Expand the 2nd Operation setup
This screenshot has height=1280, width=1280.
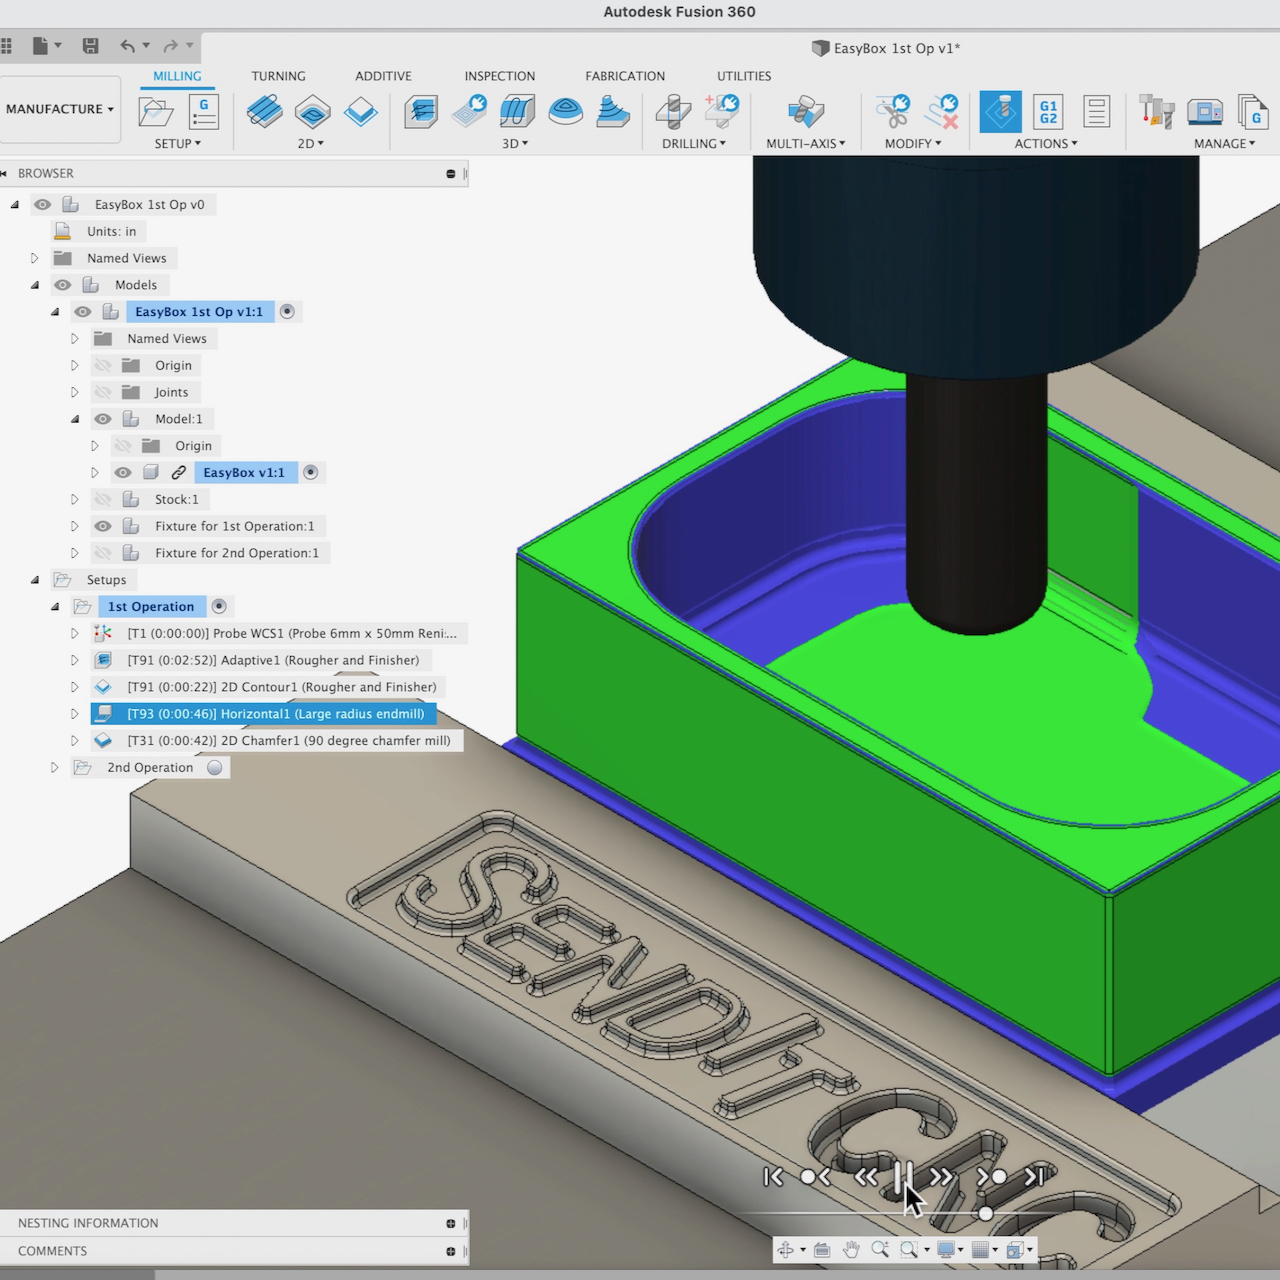point(54,768)
